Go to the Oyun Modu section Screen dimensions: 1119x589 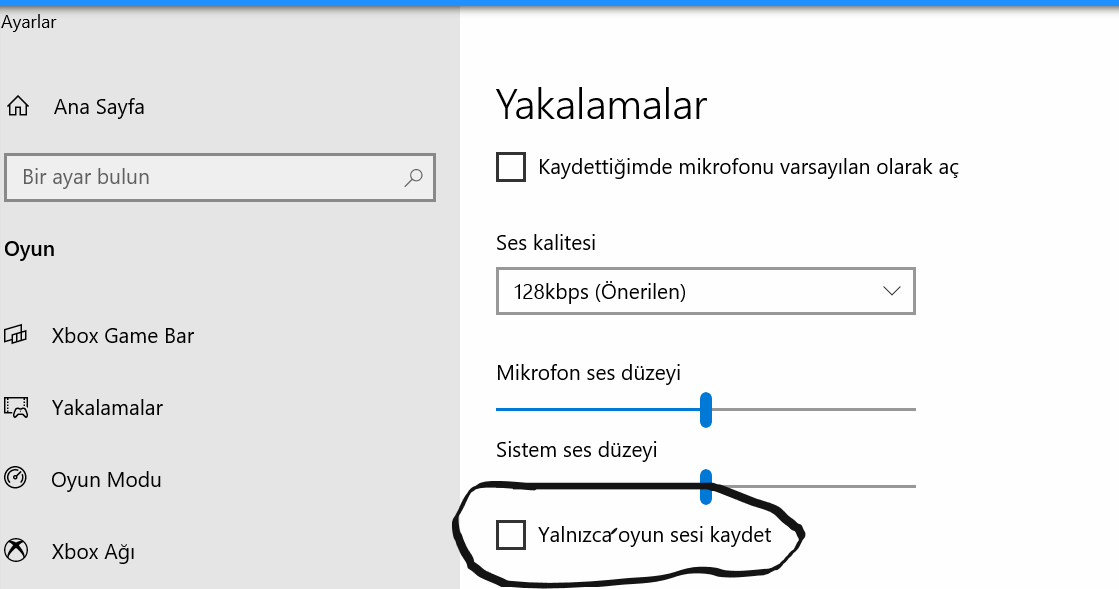(x=106, y=480)
